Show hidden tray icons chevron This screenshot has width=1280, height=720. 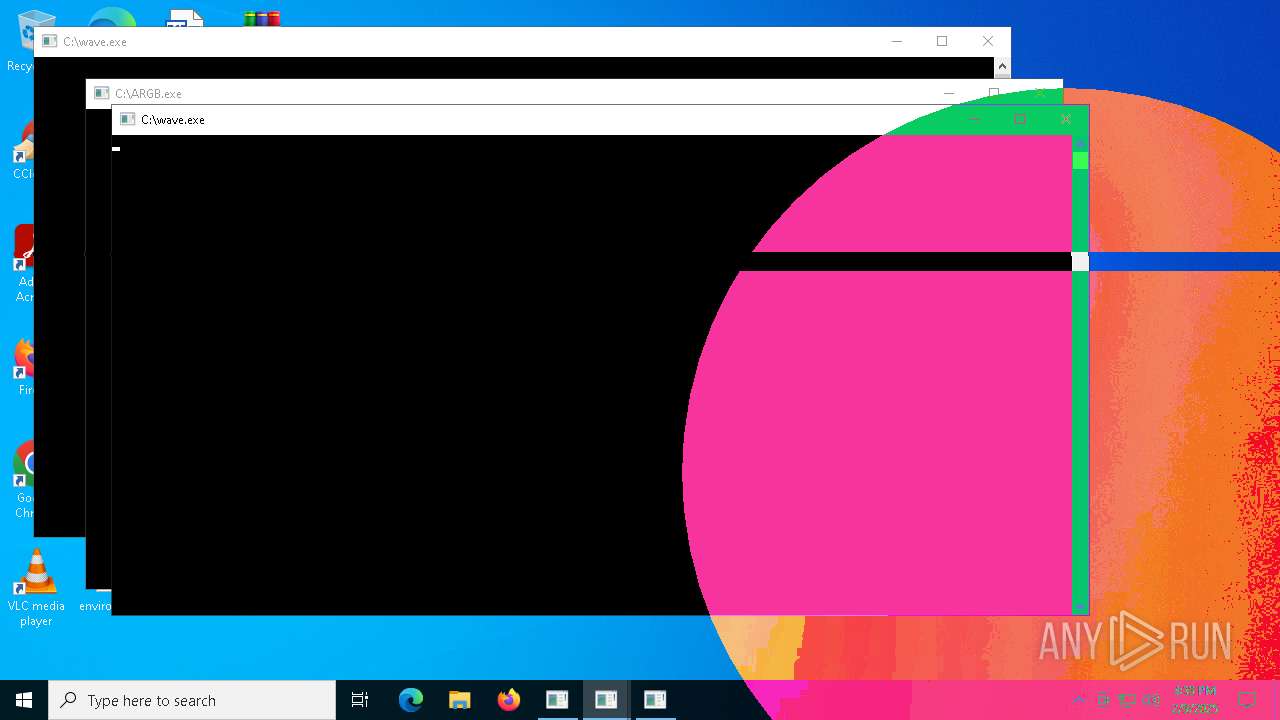[1079, 700]
